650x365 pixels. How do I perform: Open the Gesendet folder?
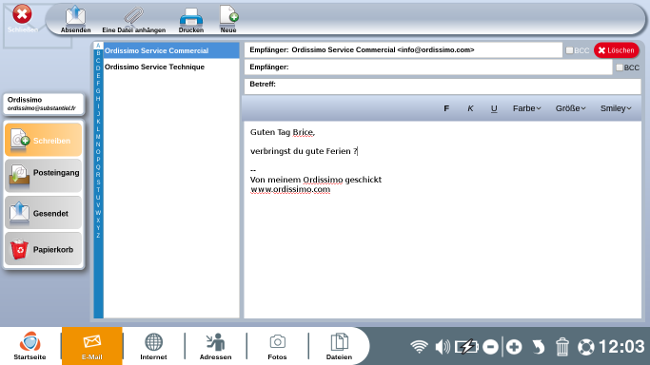pyautogui.click(x=44, y=213)
